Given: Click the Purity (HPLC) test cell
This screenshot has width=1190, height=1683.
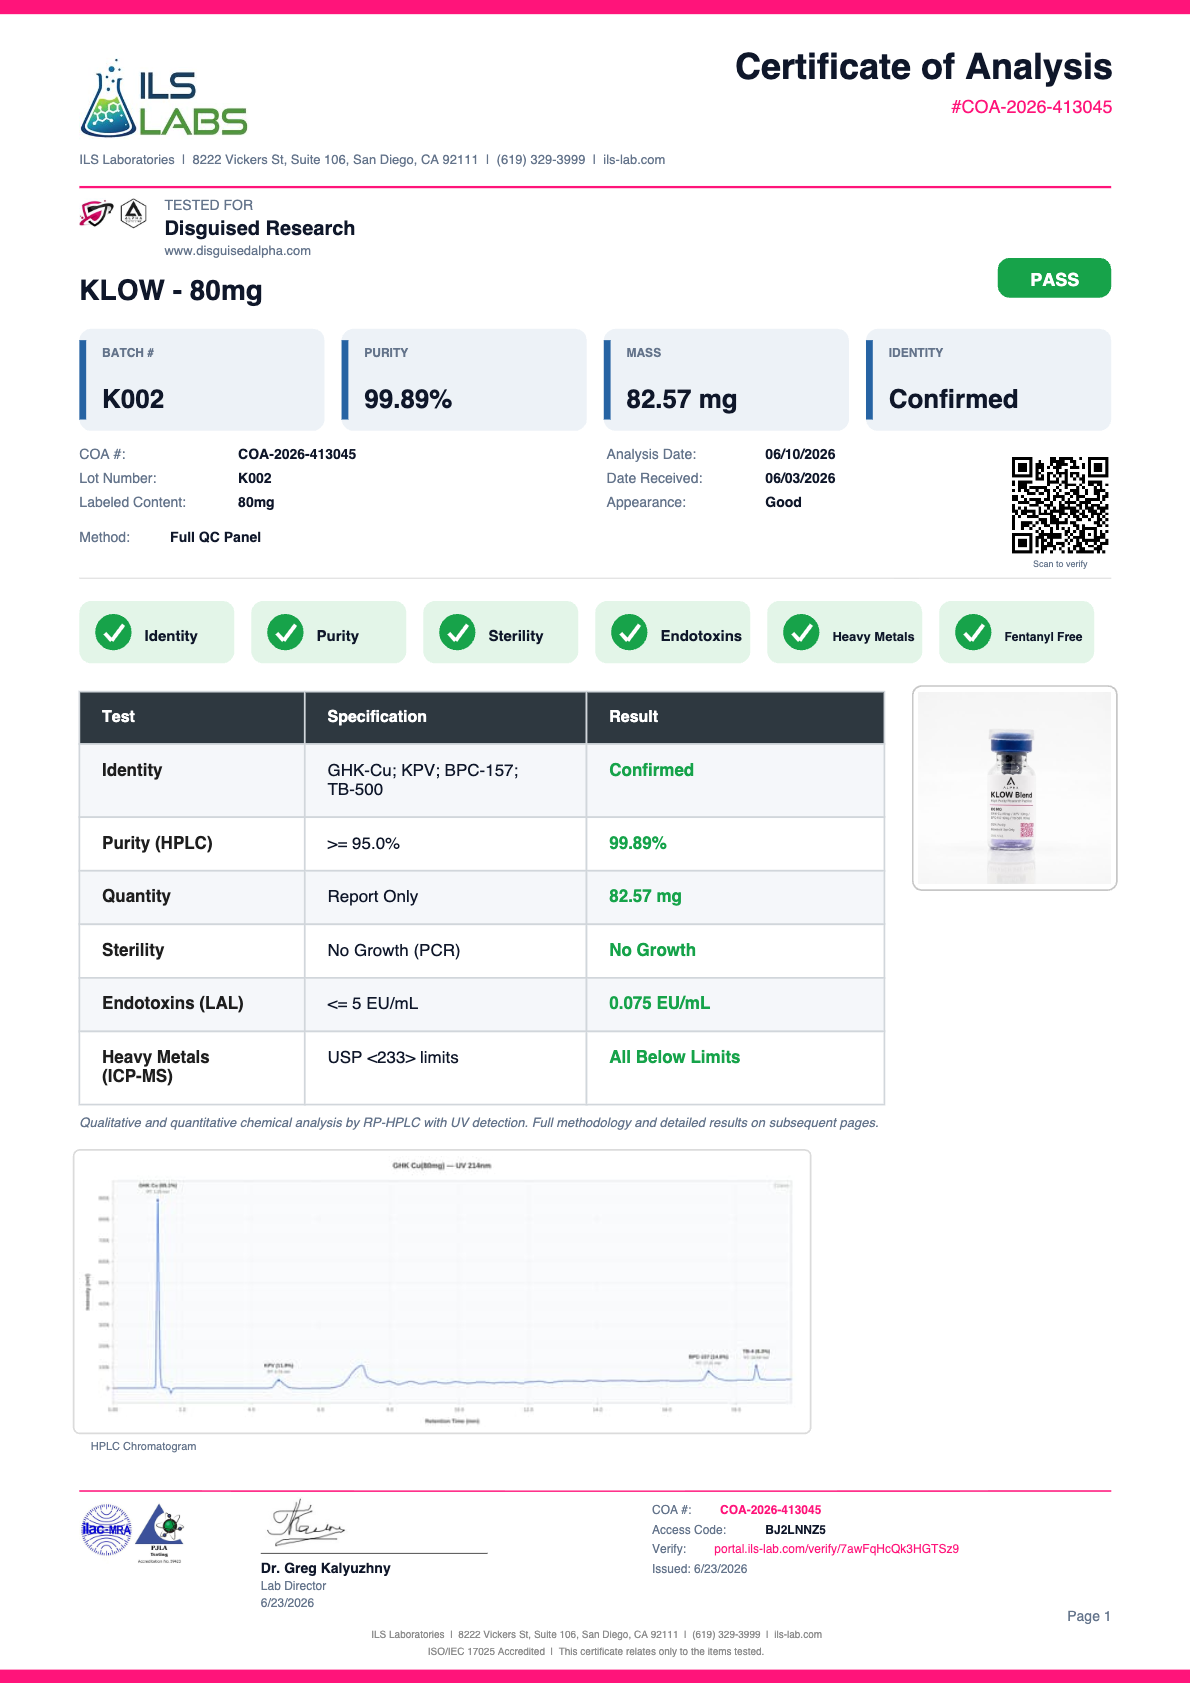Looking at the screenshot, I should point(192,844).
